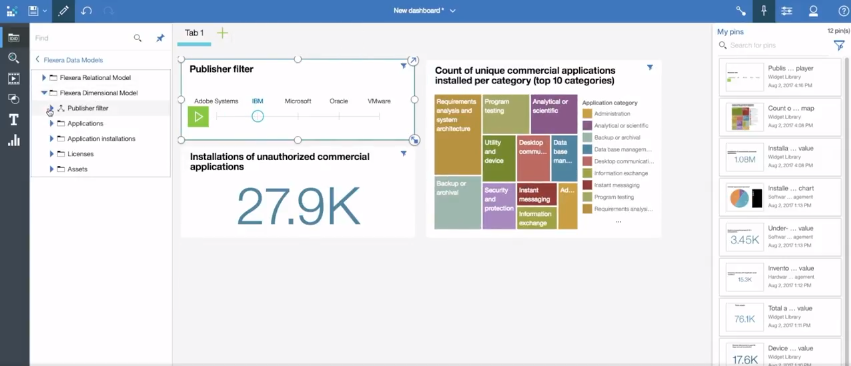Screen dimensions: 851x366
Task: Open the Under- ... value pin
Action: coord(780,237)
